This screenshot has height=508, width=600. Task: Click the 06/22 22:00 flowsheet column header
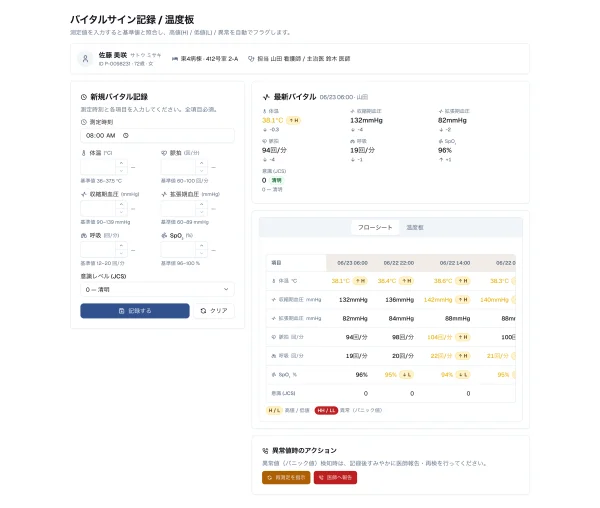396,263
